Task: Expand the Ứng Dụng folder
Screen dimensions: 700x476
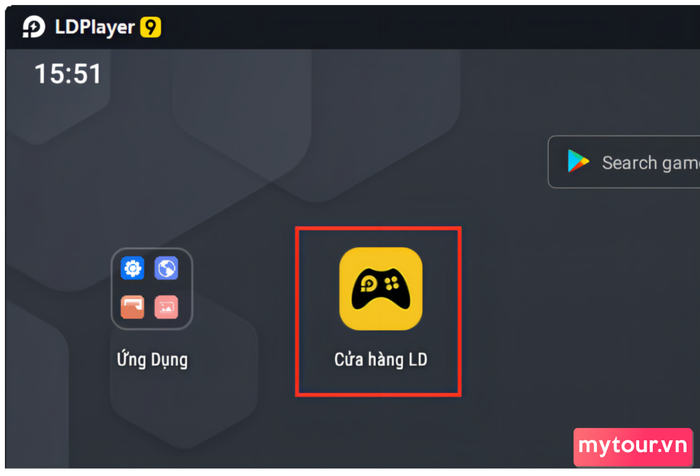Action: [152, 289]
